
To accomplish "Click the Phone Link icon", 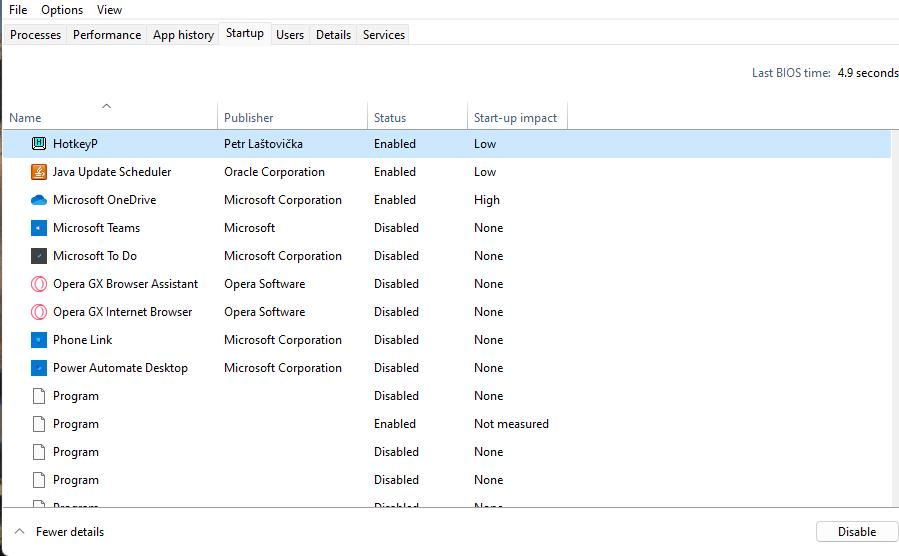I will (39, 340).
